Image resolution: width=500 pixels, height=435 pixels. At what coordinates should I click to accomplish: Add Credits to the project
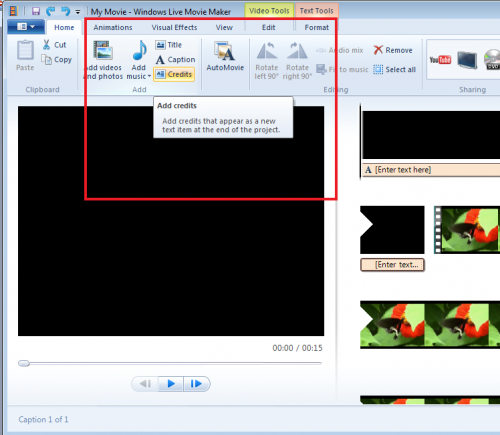coord(174,74)
